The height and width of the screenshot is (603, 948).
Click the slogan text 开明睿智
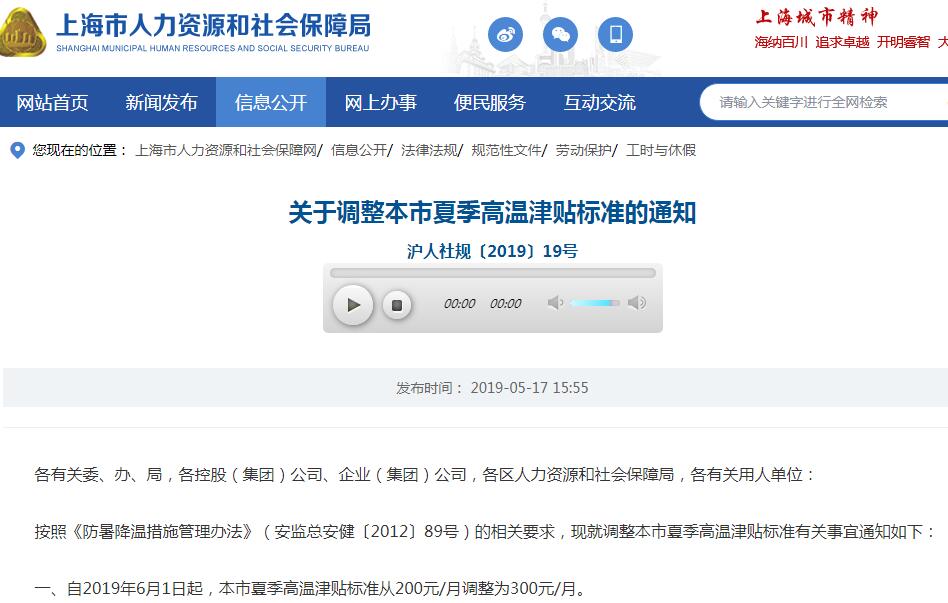click(x=903, y=42)
